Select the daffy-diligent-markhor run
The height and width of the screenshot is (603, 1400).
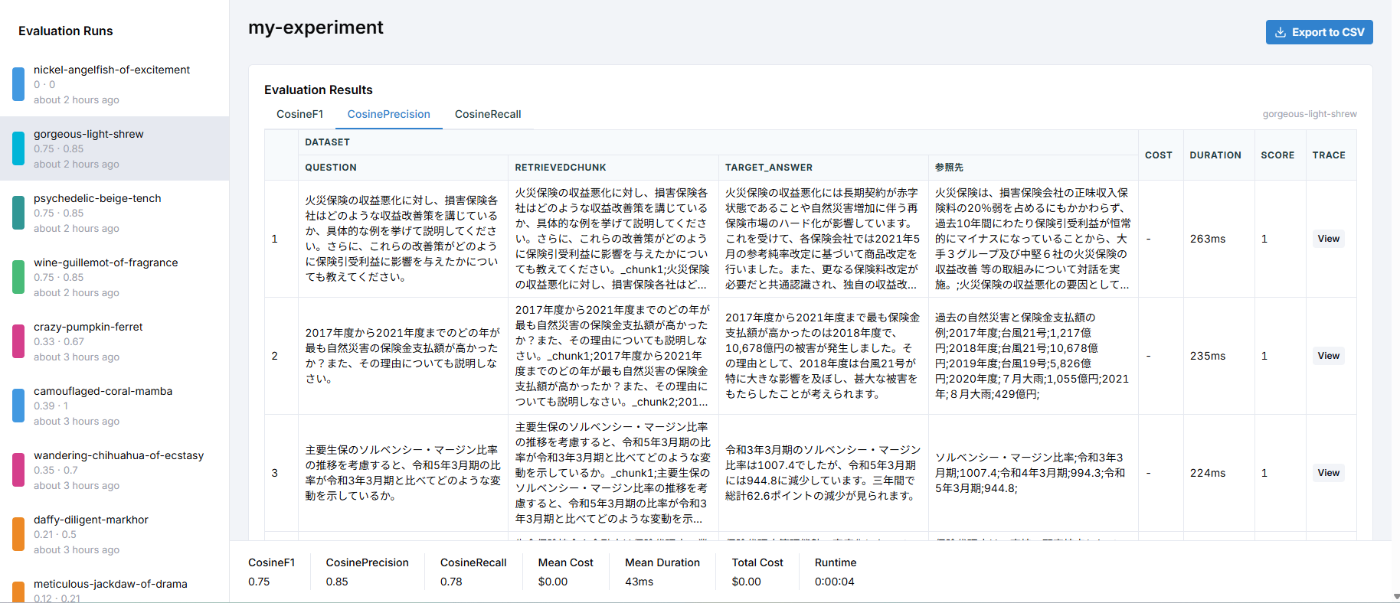pyautogui.click(x=114, y=534)
